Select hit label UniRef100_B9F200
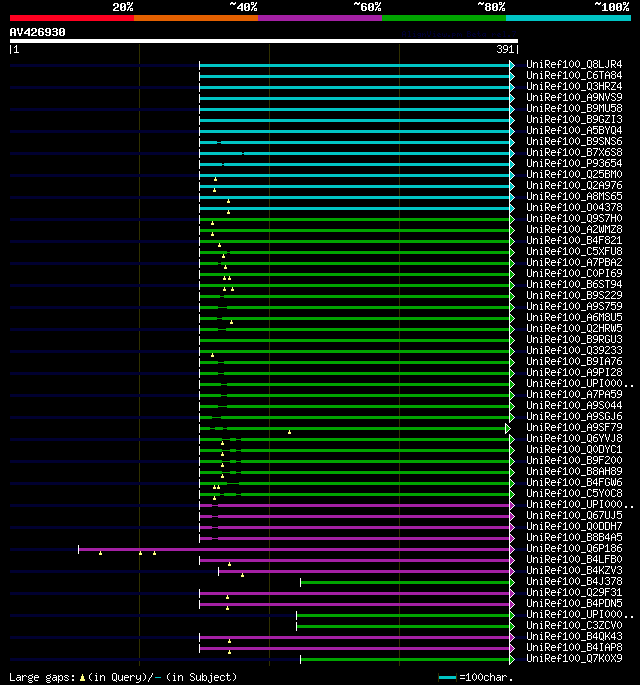The image size is (640, 685). [574, 460]
